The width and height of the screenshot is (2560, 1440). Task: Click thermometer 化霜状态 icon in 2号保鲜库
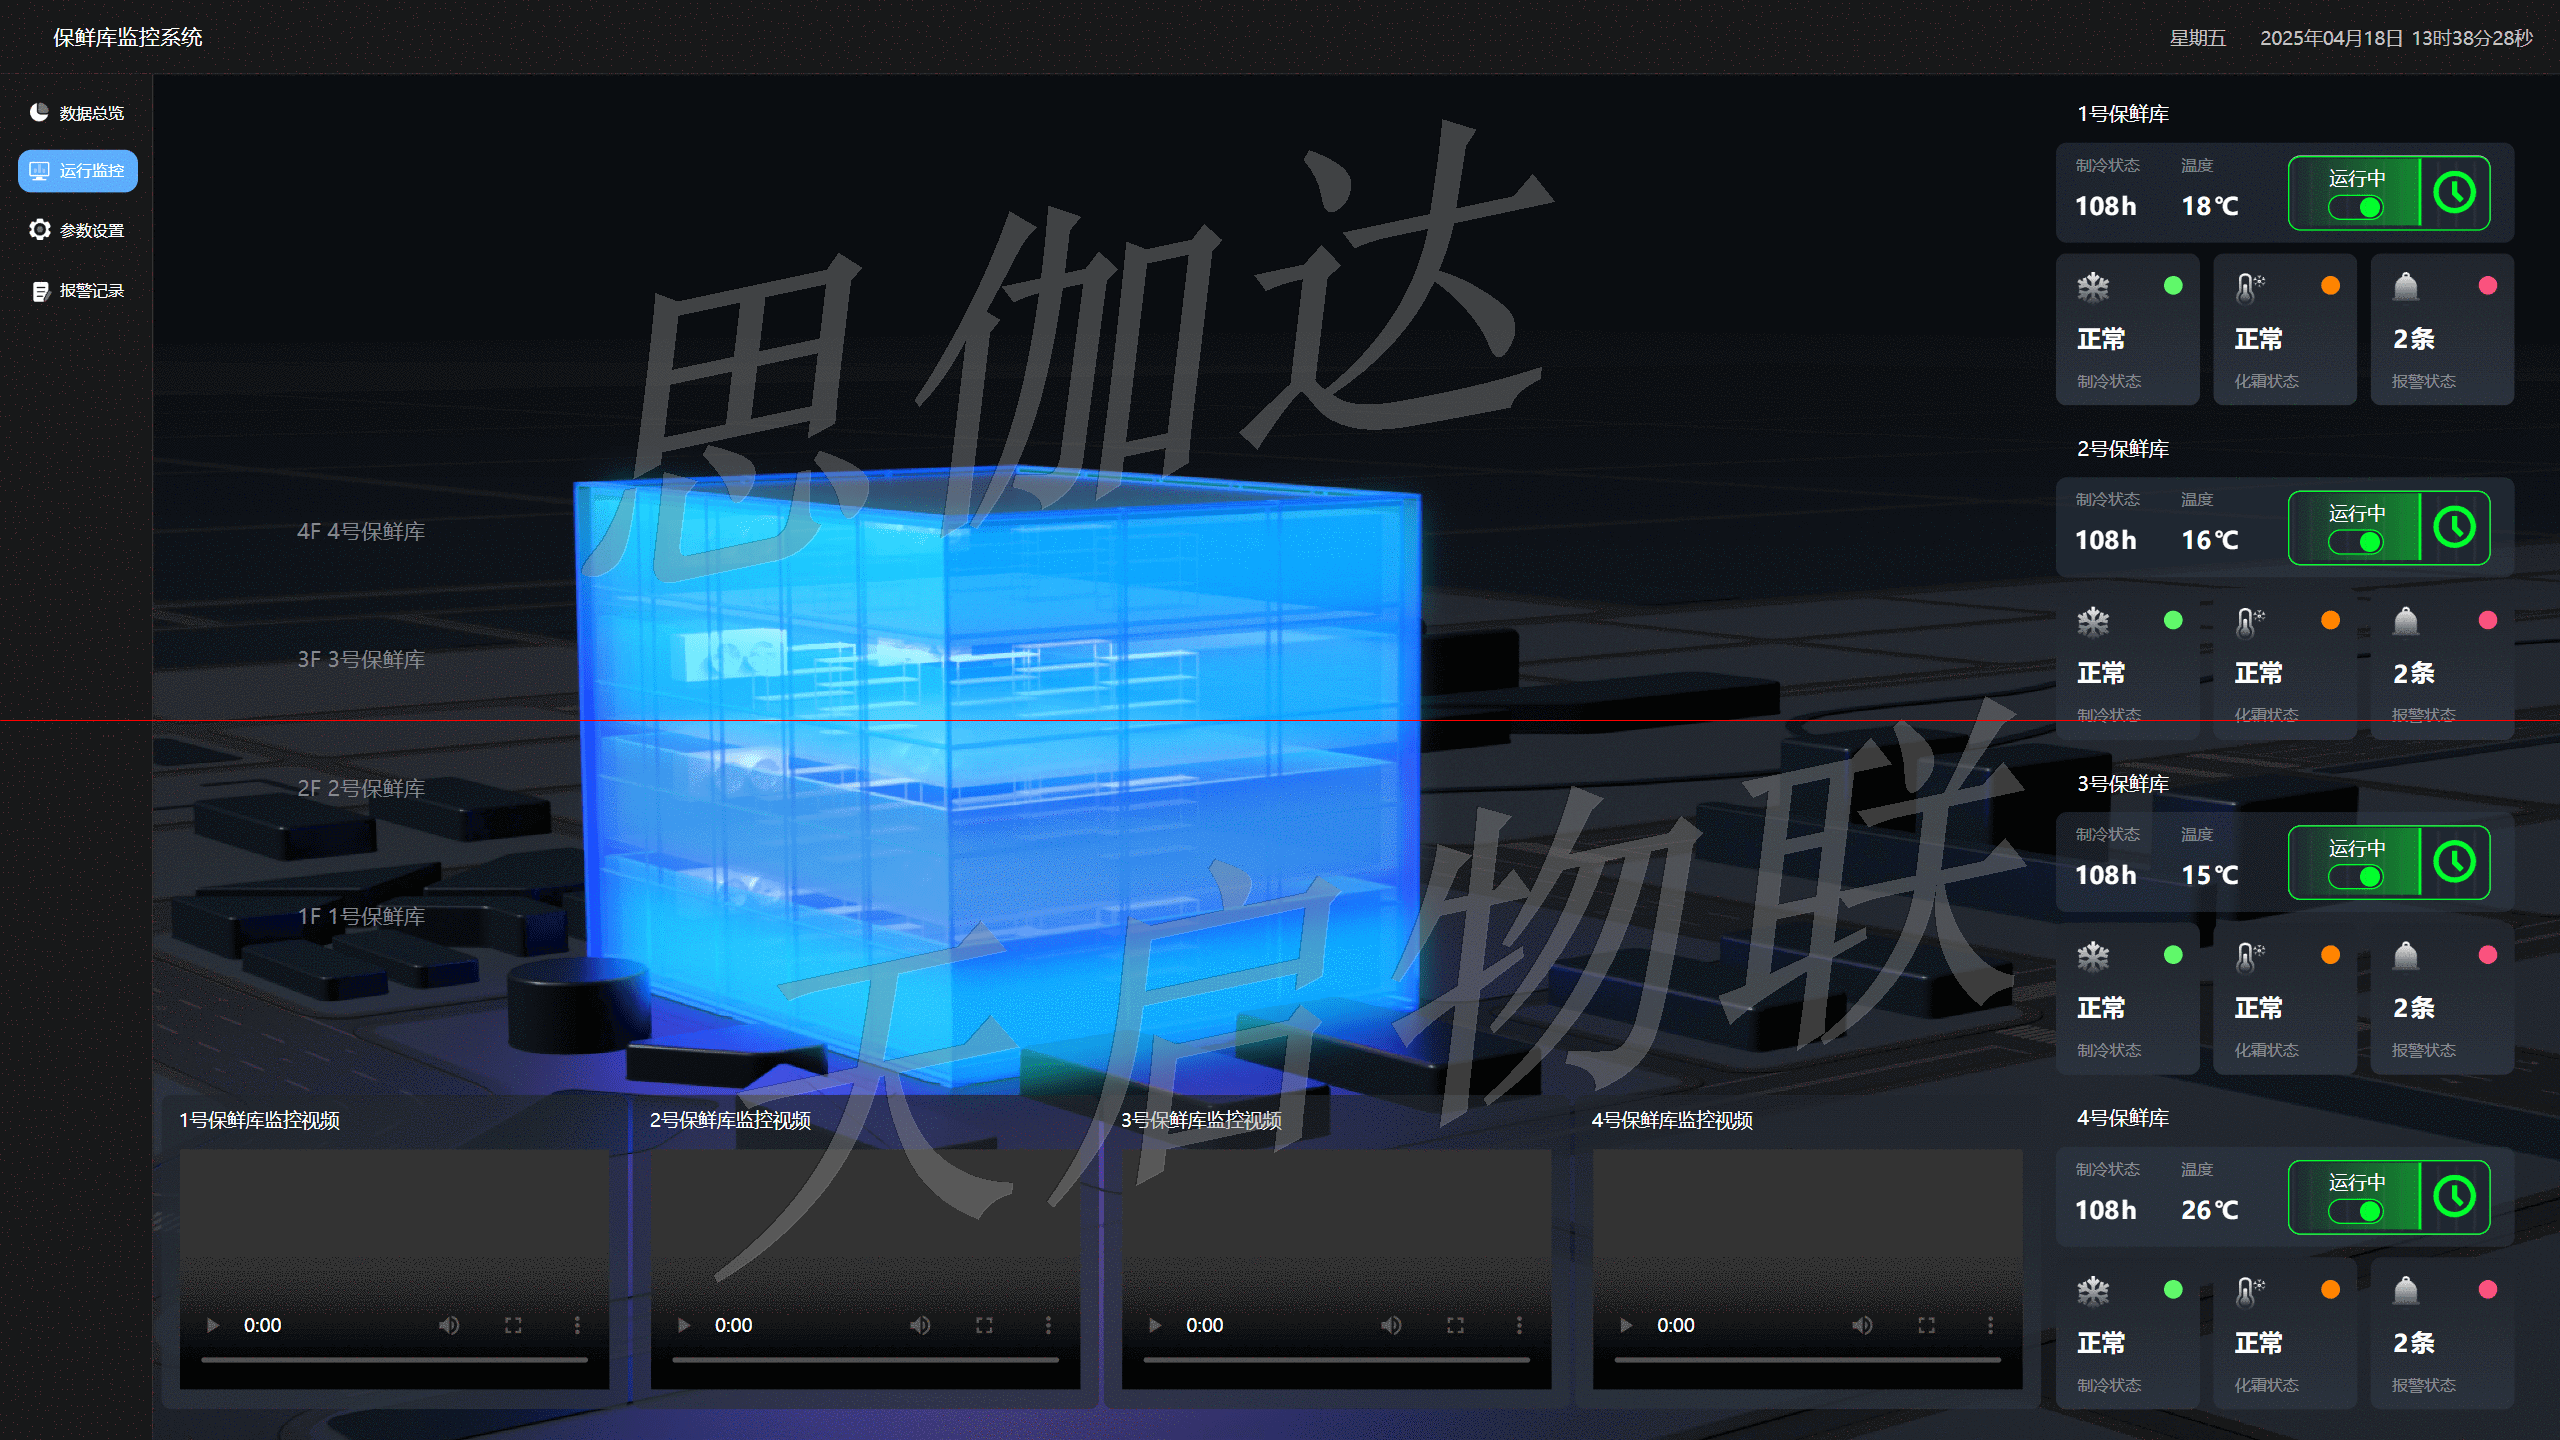coord(2250,622)
